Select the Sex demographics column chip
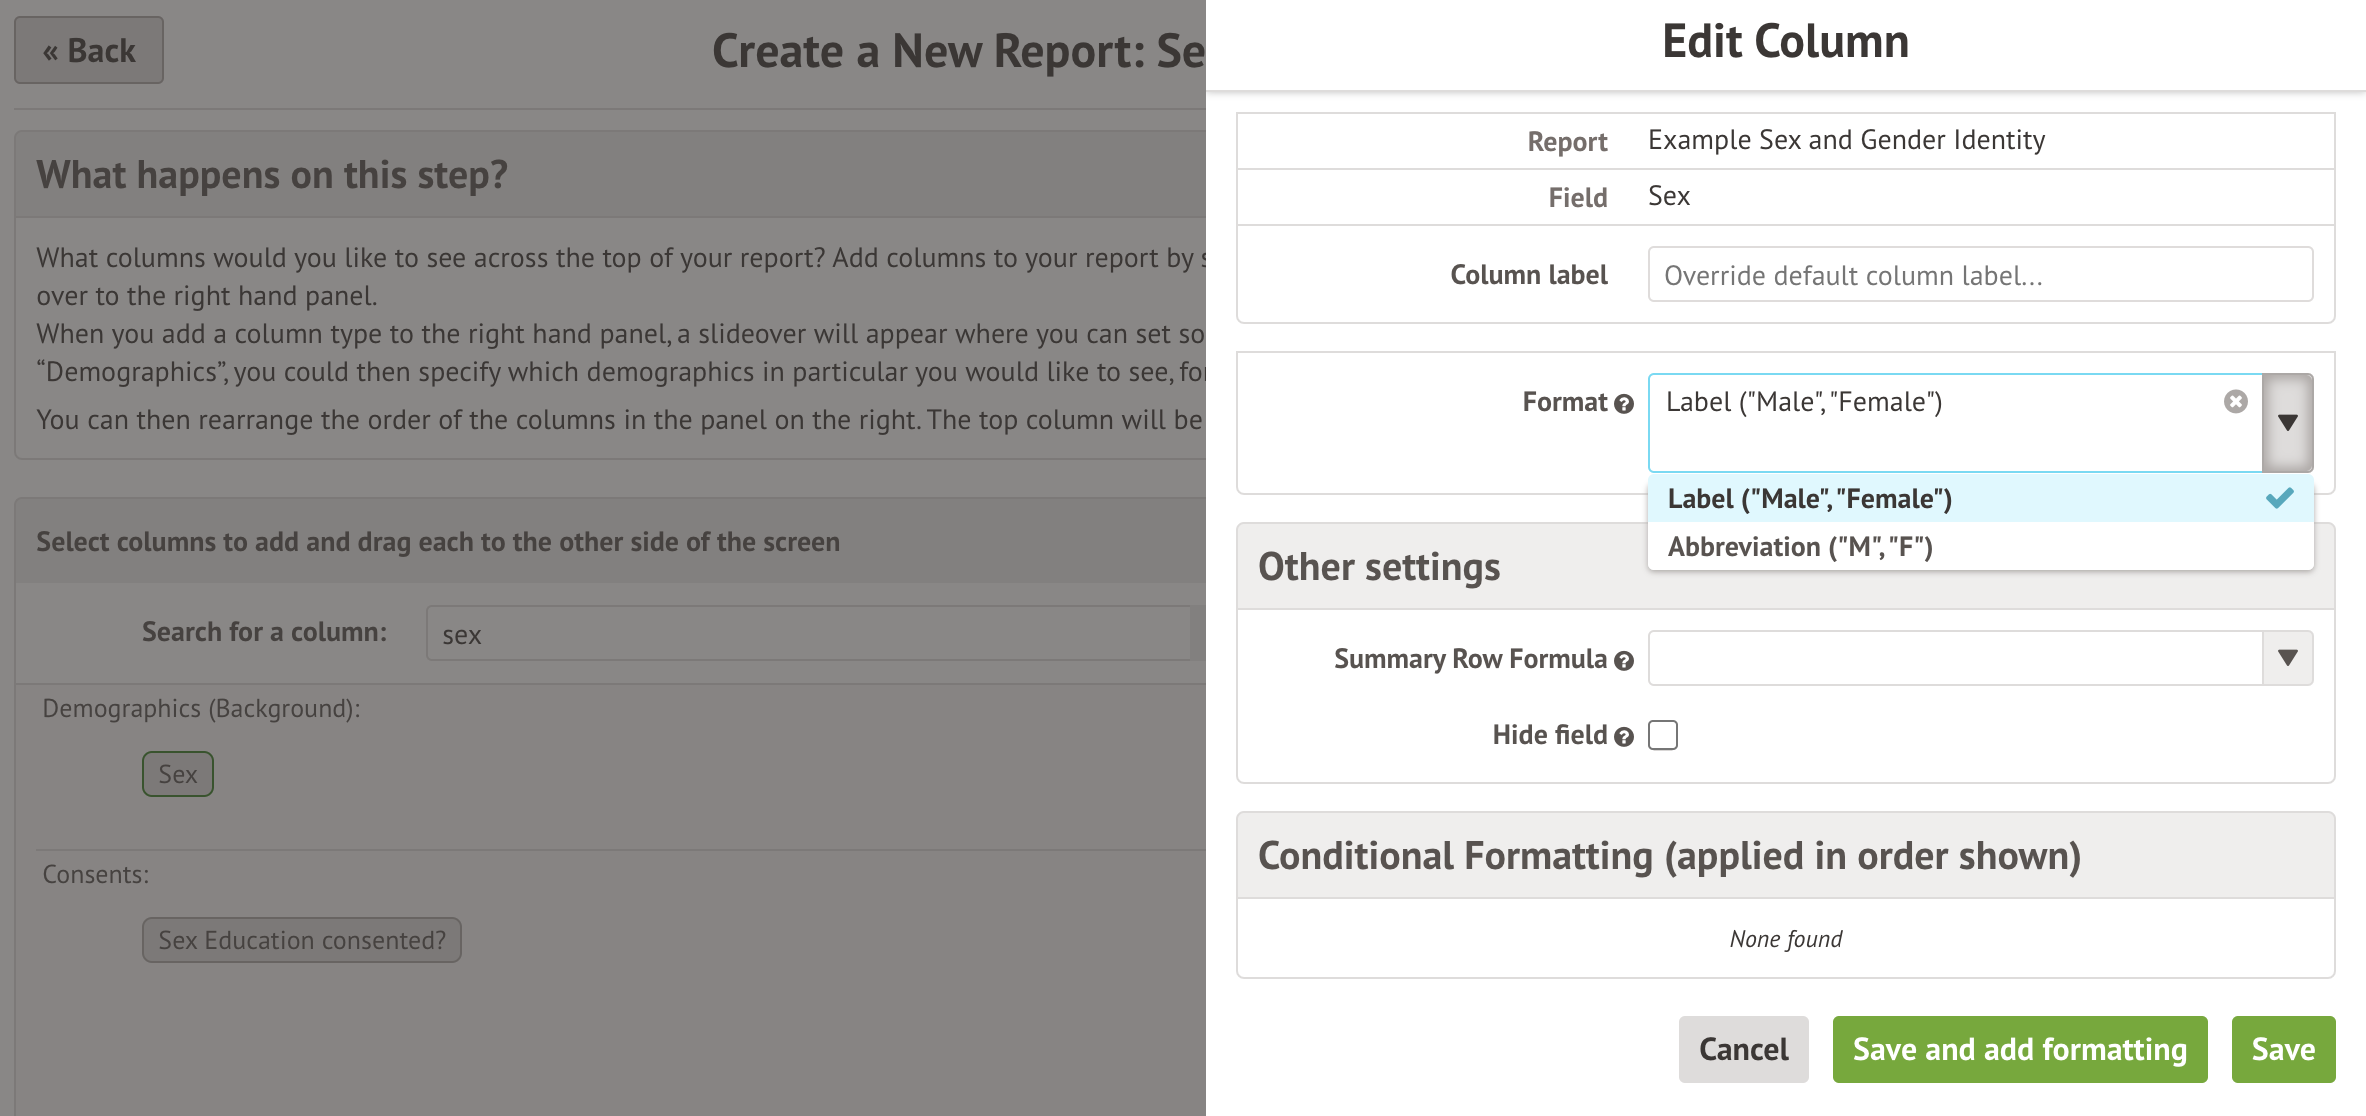 tap(178, 774)
